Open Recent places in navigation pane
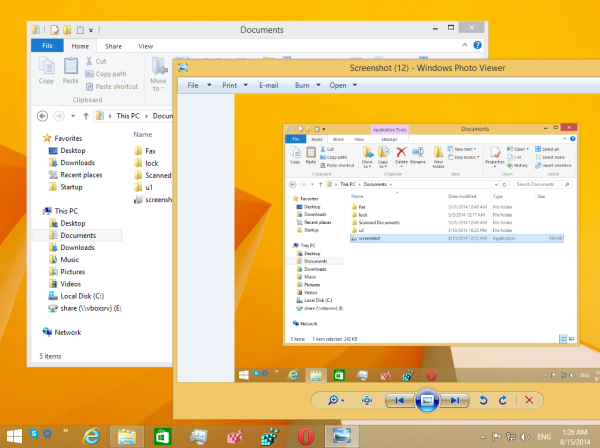Image resolution: width=600 pixels, height=448 pixels. point(75,175)
